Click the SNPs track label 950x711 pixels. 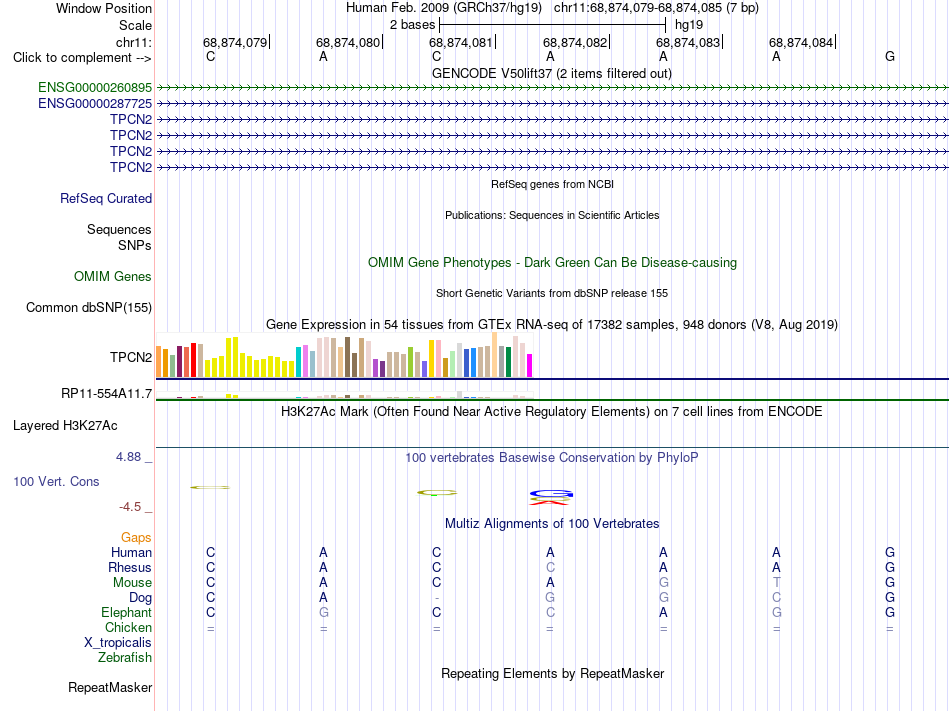pos(135,245)
